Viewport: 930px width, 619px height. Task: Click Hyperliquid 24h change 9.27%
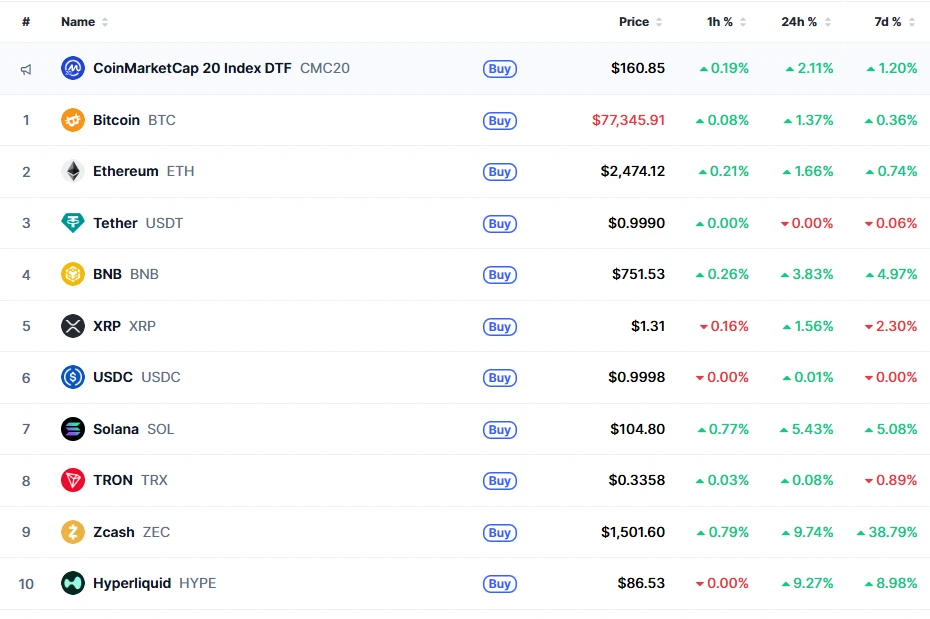(807, 583)
